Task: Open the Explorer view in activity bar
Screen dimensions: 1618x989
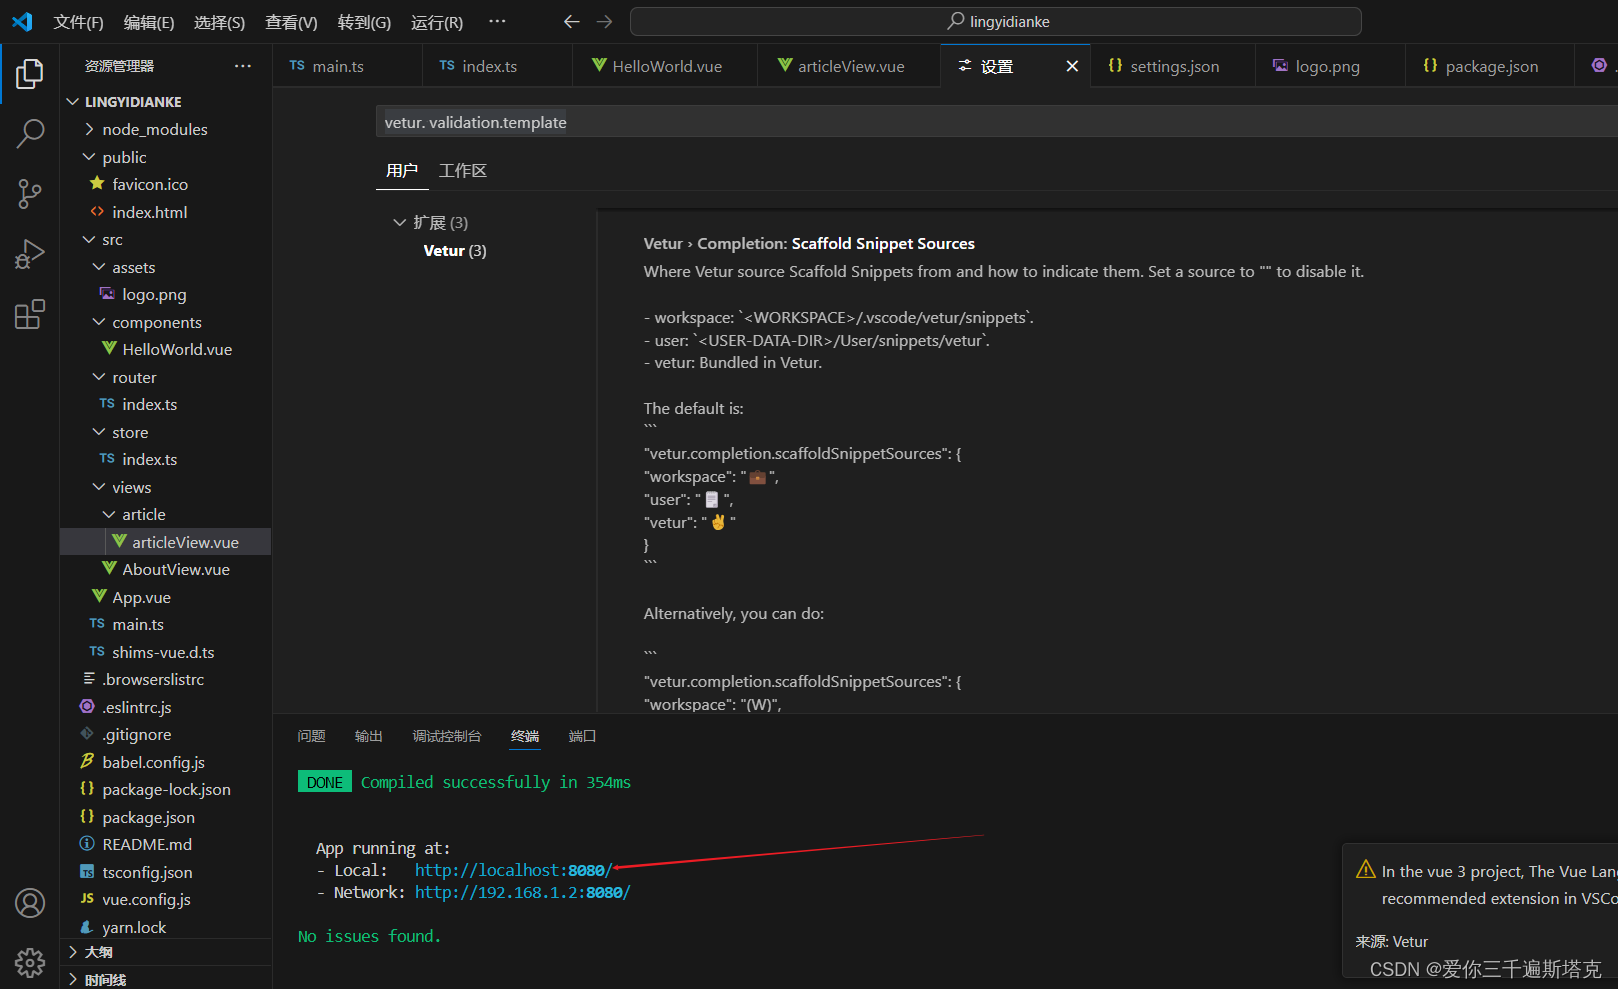Action: [x=29, y=73]
